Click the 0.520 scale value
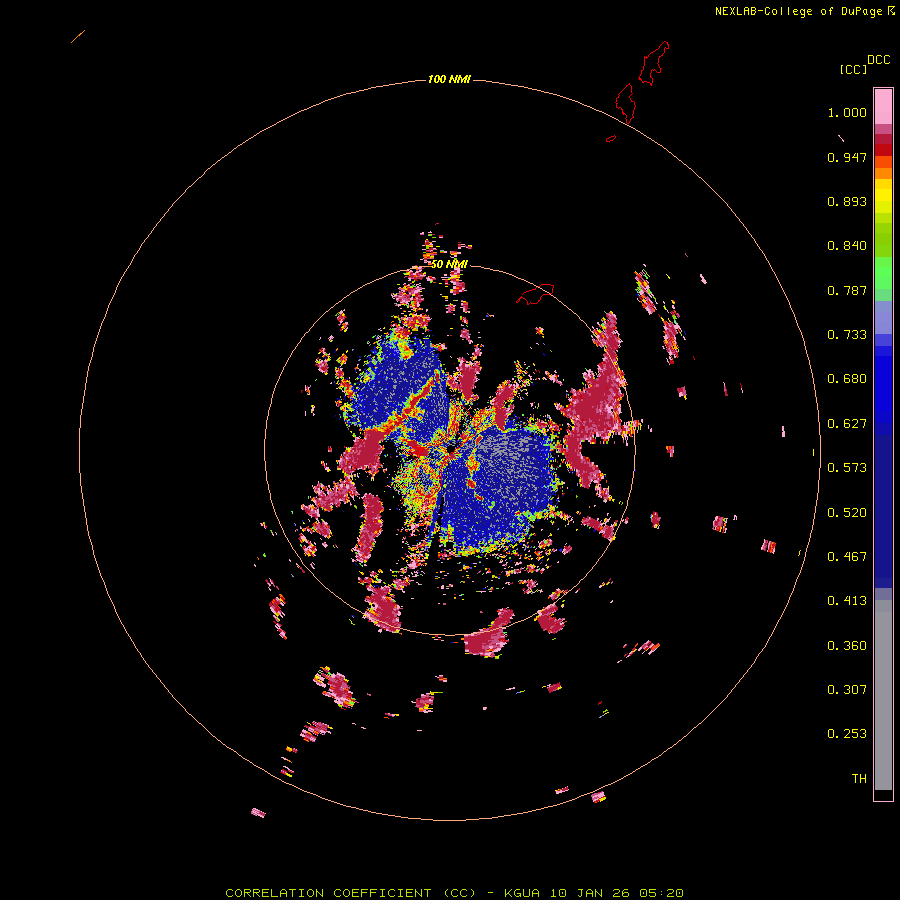This screenshot has width=900, height=900. (x=847, y=513)
